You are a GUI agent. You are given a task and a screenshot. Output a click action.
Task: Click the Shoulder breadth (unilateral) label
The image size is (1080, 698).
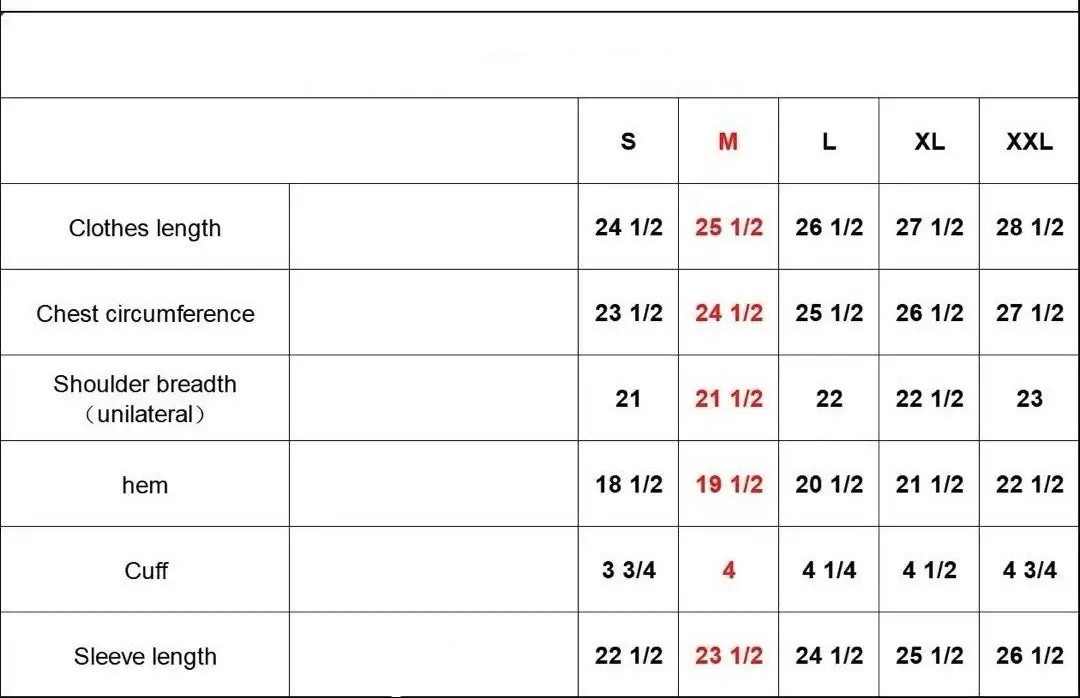point(145,399)
